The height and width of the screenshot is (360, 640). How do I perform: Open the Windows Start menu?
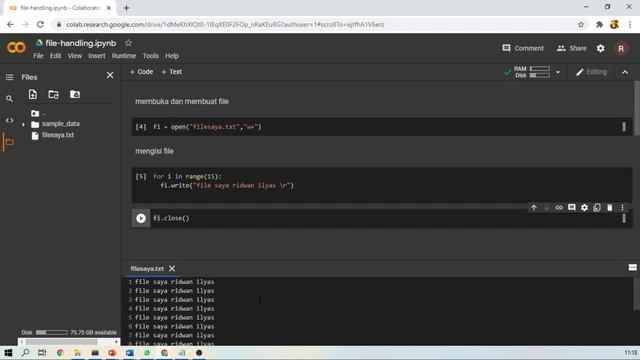8,353
